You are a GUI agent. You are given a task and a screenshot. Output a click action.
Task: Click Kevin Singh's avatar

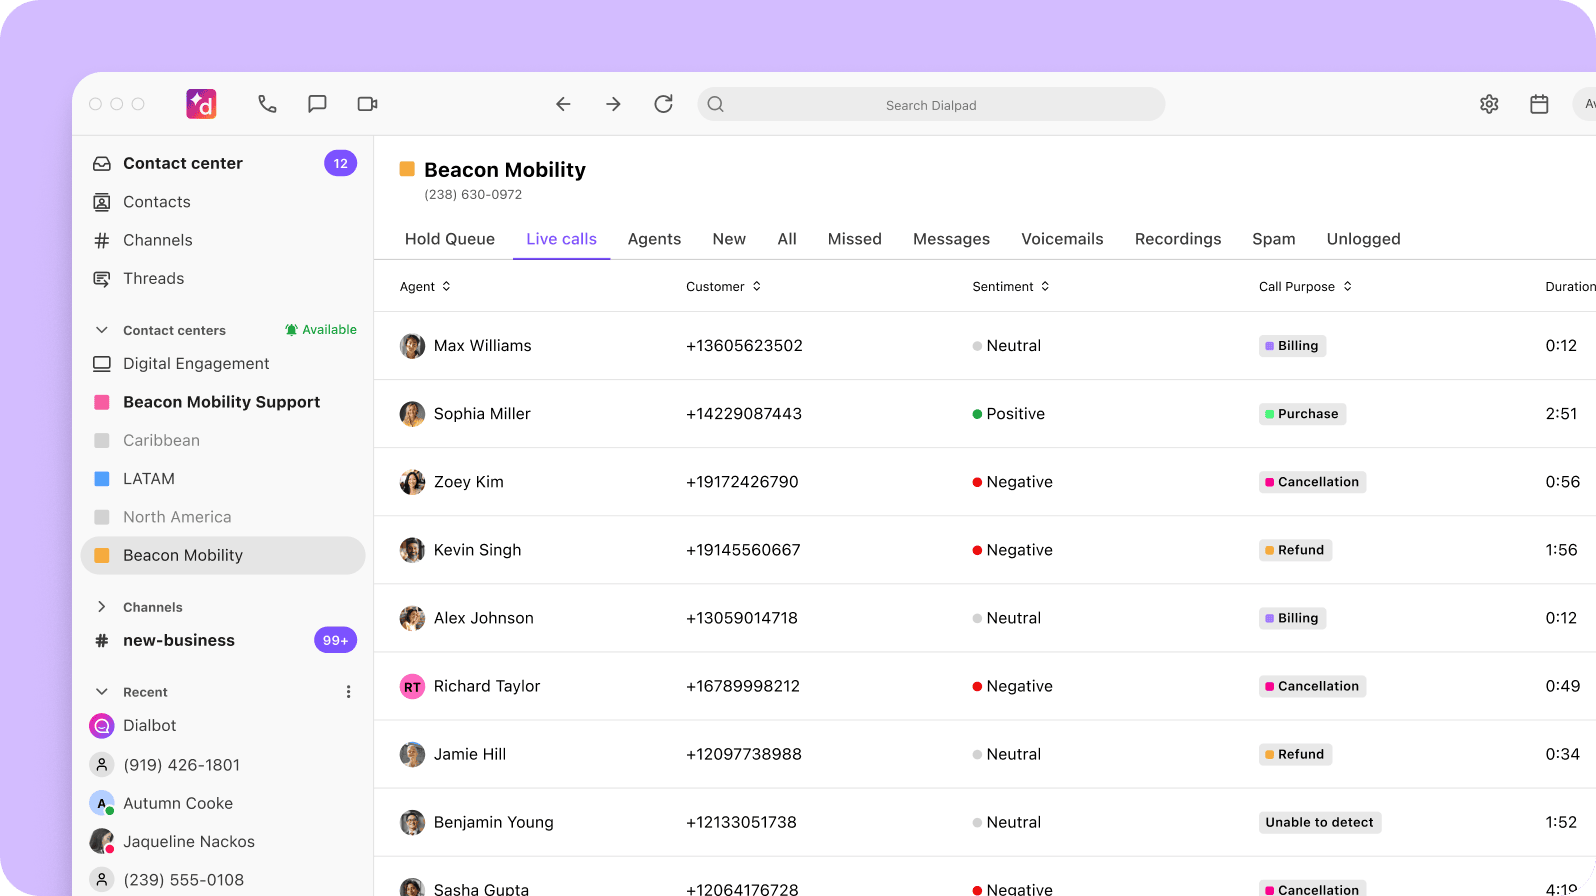412,550
